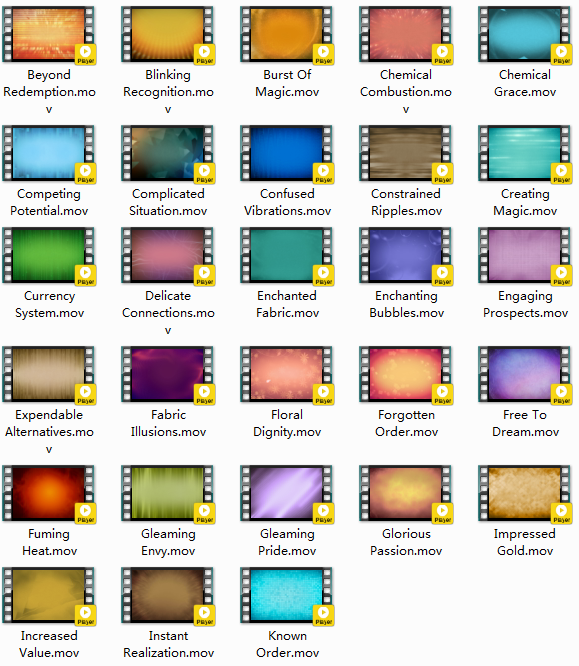Click the Gleaming Pride.mov purple thumbnail
The height and width of the screenshot is (666, 579).
coord(287,494)
